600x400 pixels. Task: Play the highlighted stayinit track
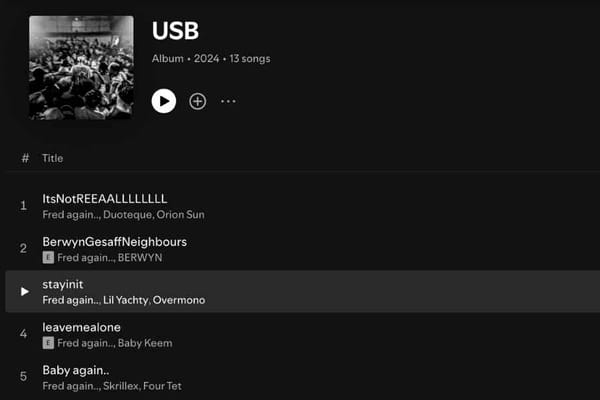(x=25, y=291)
